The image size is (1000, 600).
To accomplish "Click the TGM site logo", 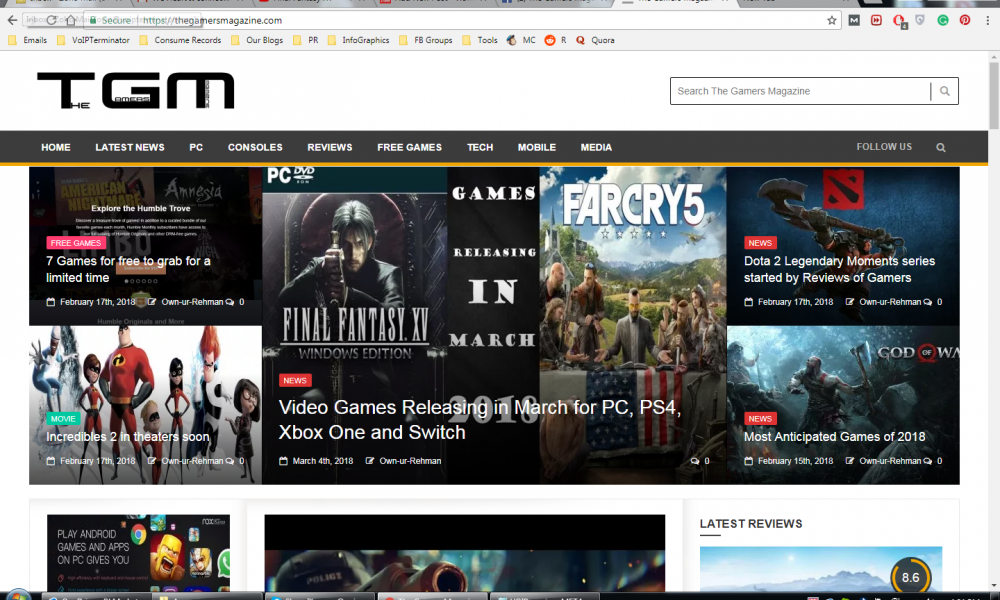I will (x=136, y=91).
